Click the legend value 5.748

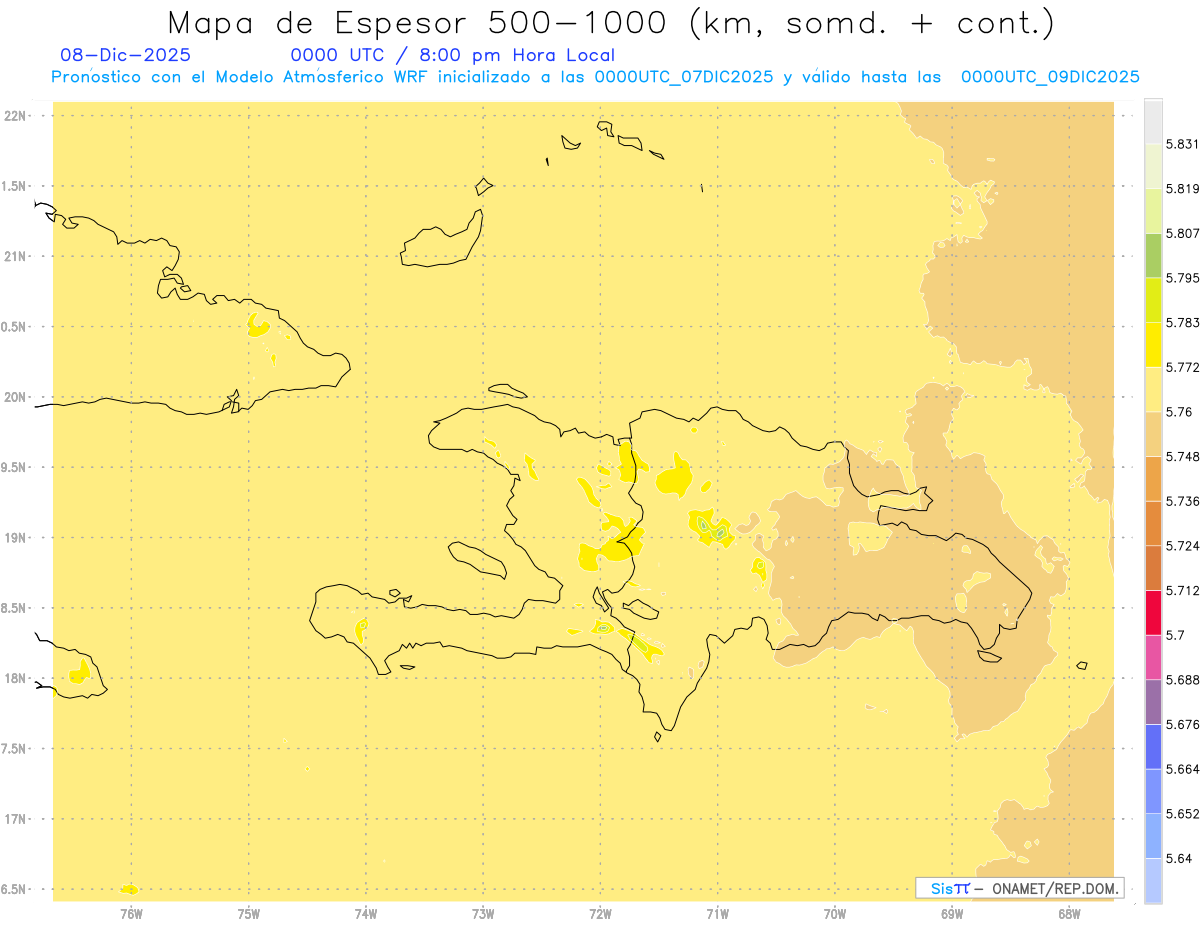pyautogui.click(x=1182, y=456)
